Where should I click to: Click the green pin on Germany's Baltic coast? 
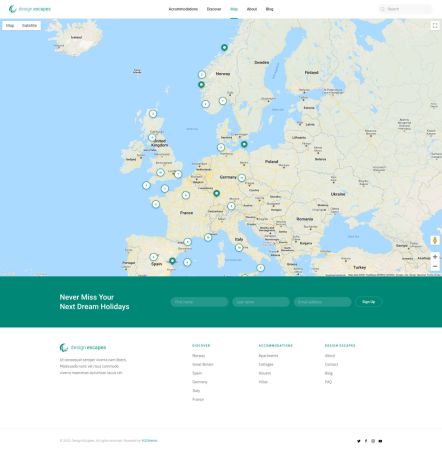(x=244, y=144)
